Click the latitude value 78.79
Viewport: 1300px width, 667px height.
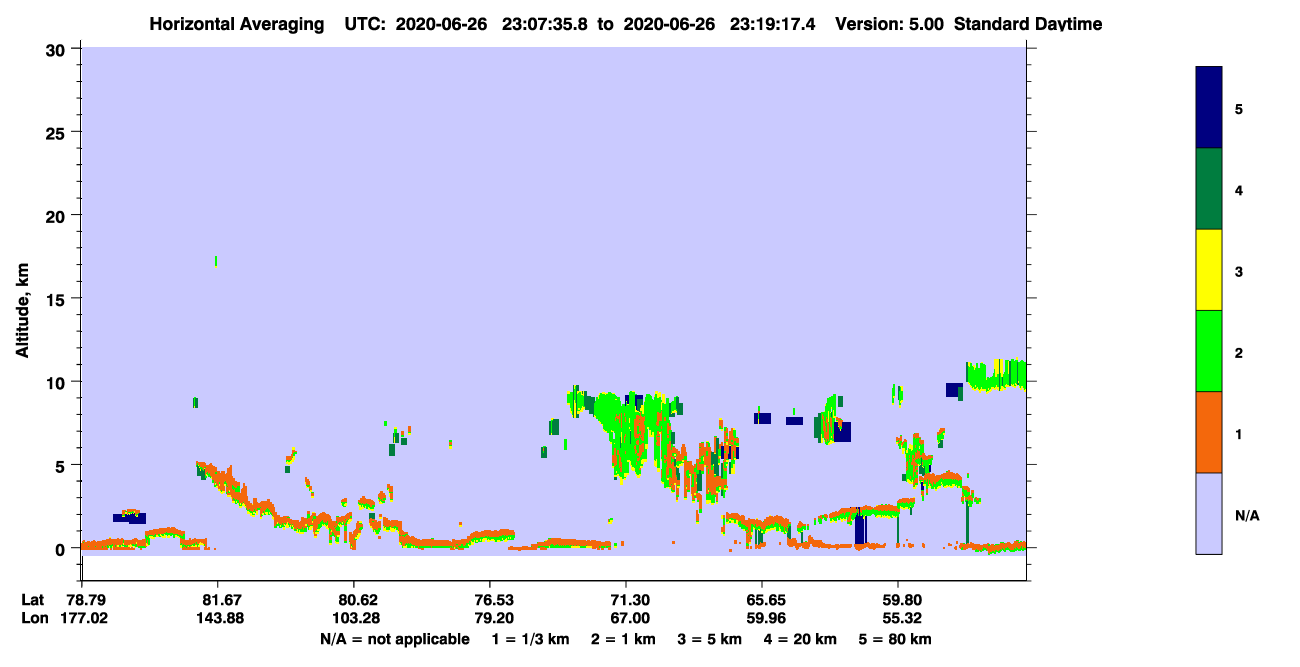87,600
